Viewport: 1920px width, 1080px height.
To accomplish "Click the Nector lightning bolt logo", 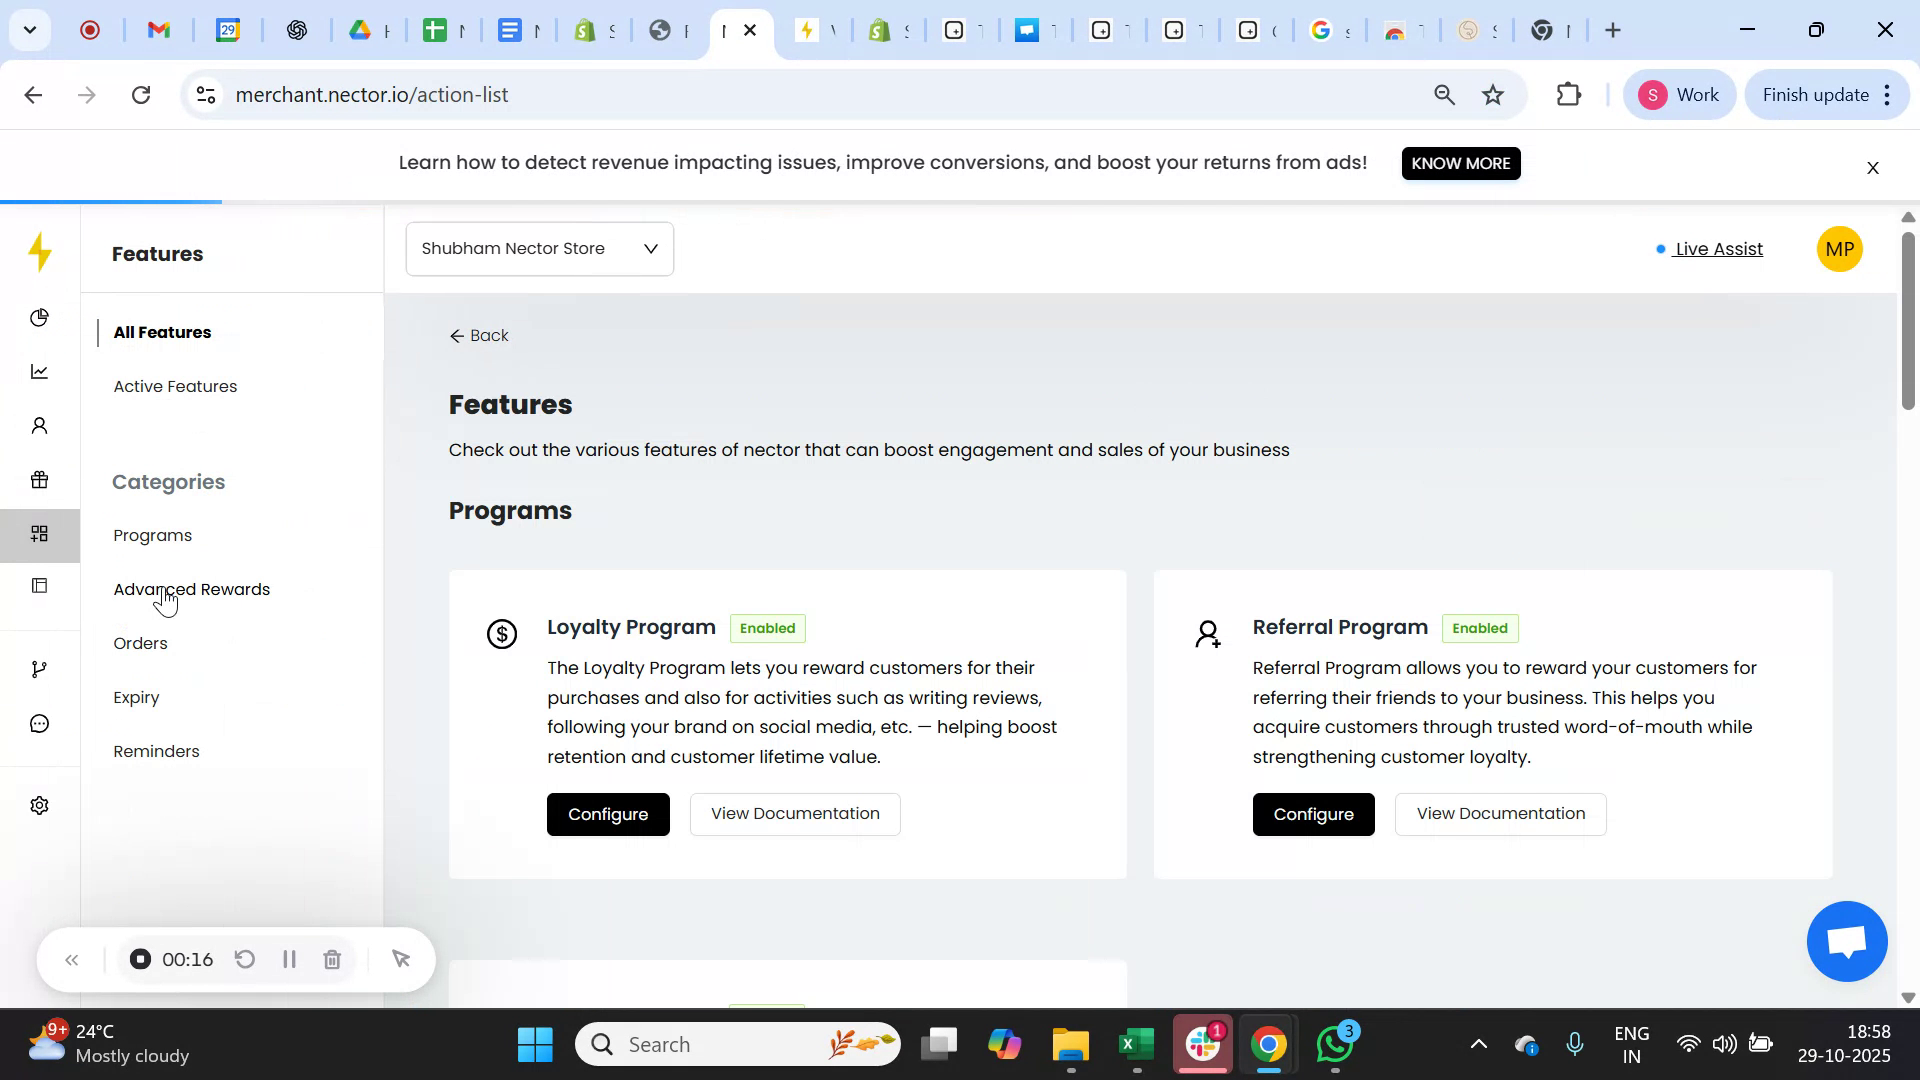I will [39, 253].
